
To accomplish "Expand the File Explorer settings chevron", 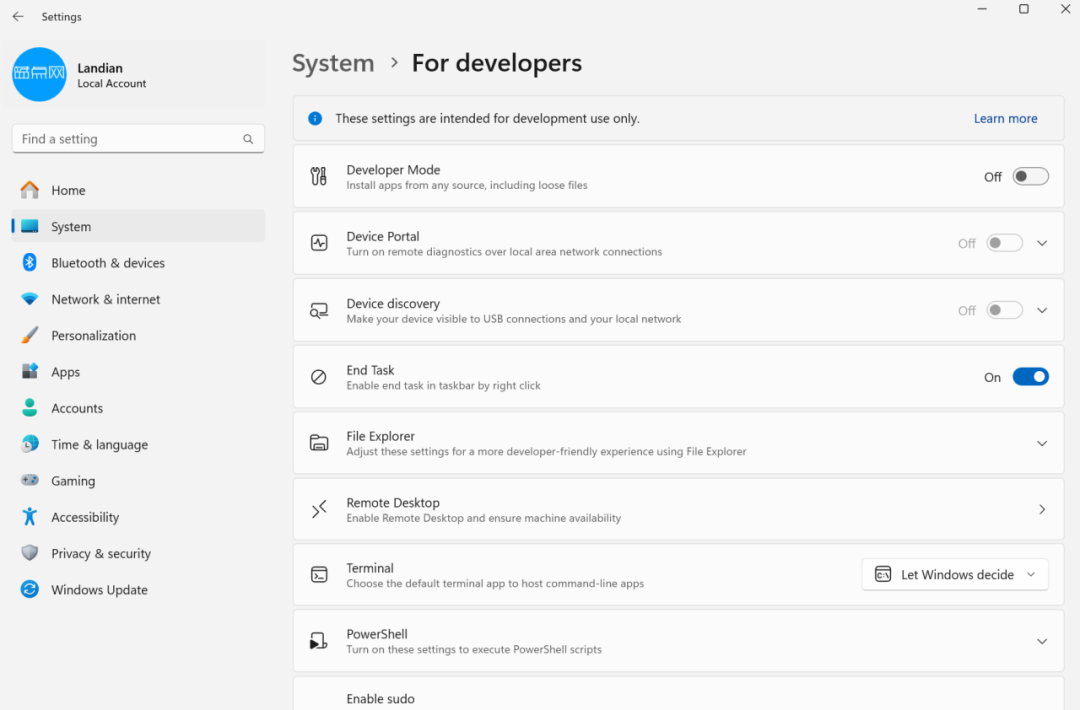I will (x=1042, y=443).
